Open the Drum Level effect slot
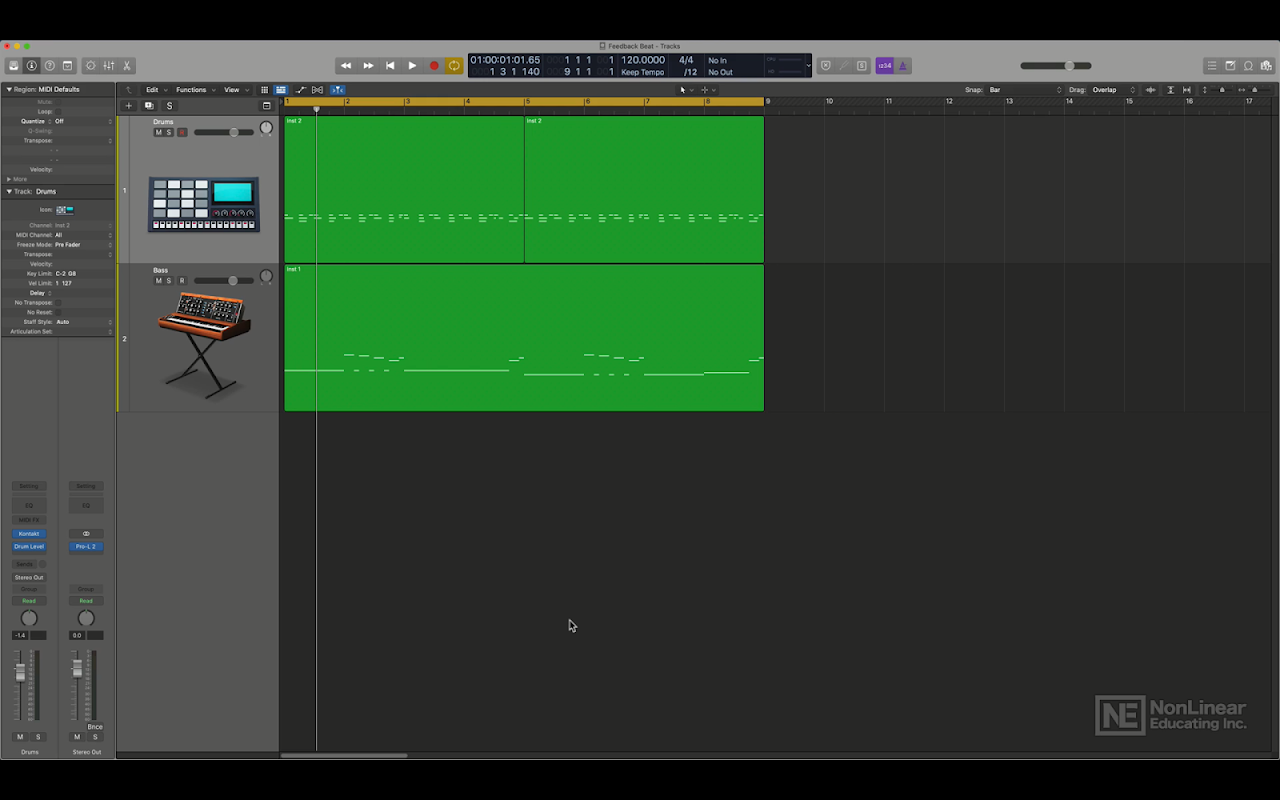This screenshot has height=800, width=1280. pyautogui.click(x=29, y=547)
